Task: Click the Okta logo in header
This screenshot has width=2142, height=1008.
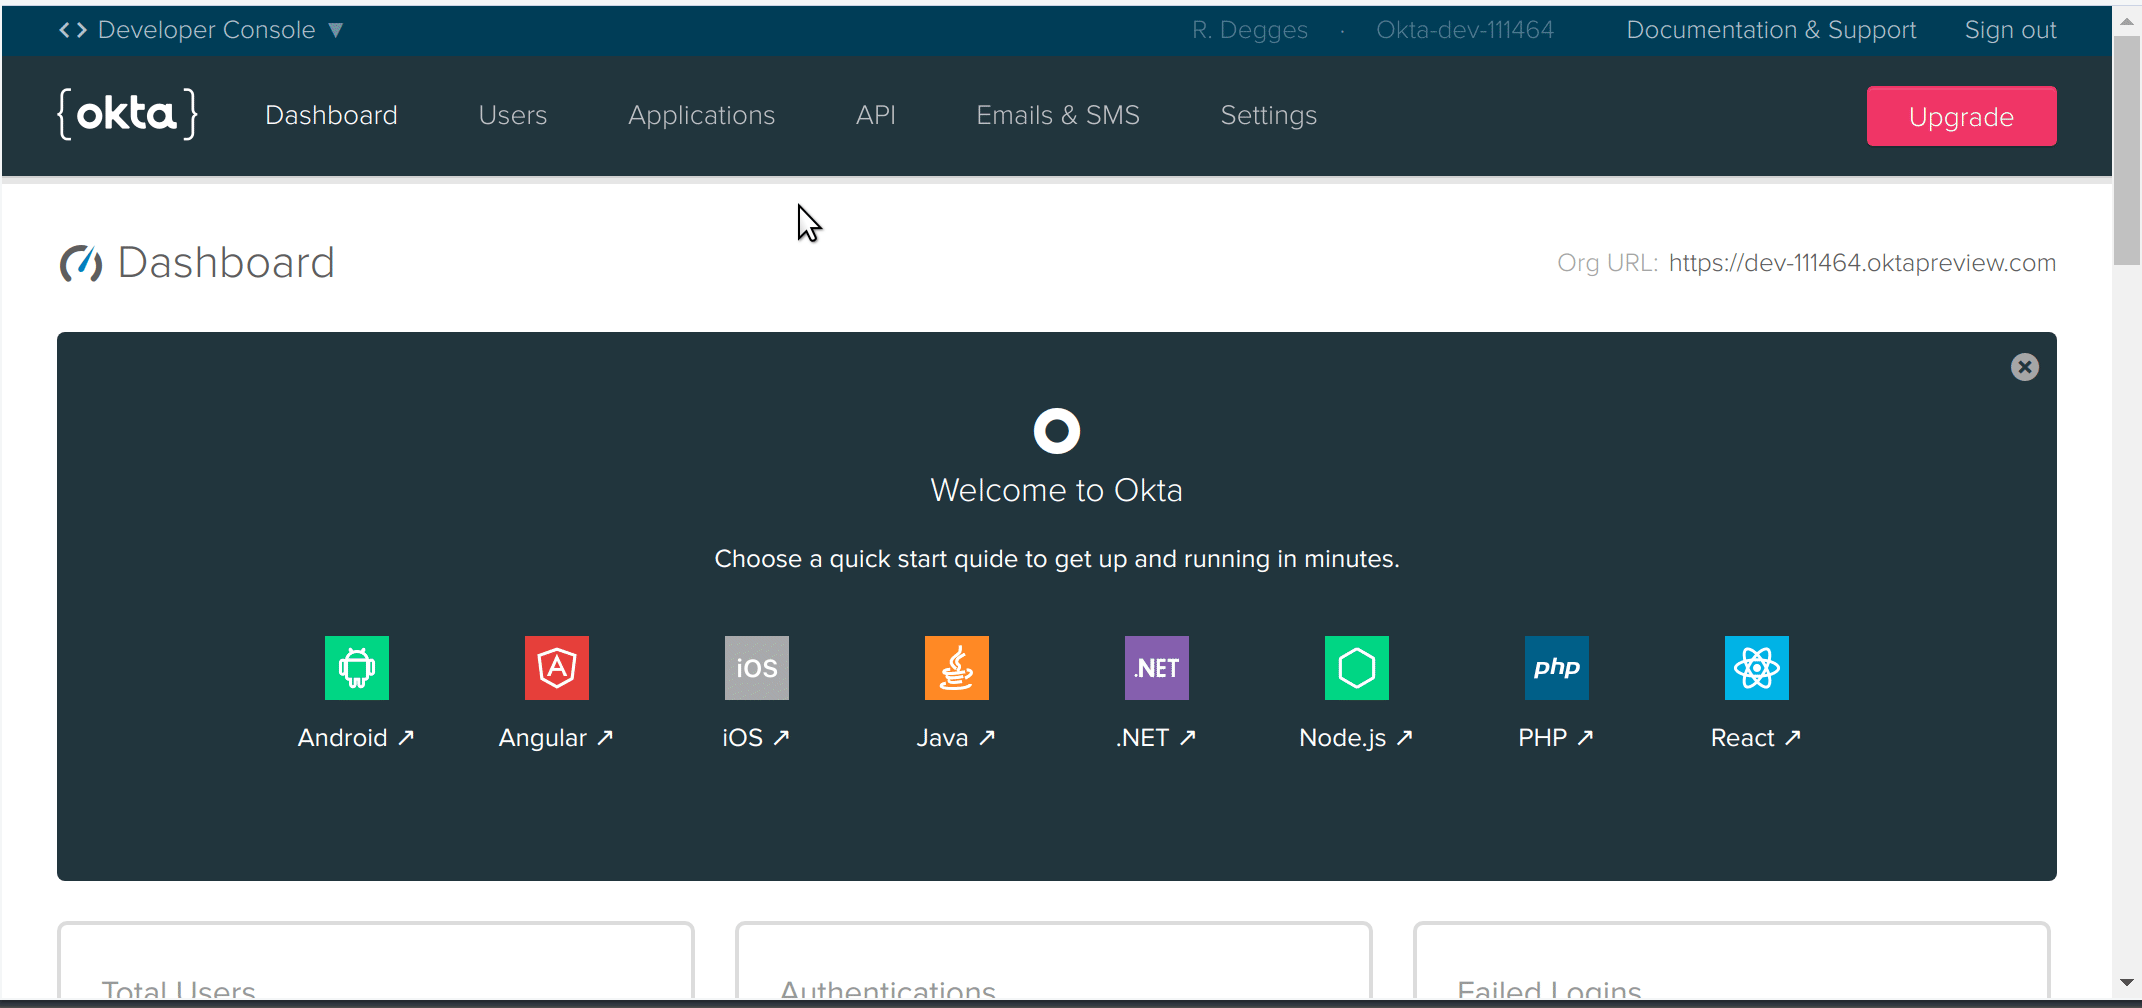Action: click(128, 114)
